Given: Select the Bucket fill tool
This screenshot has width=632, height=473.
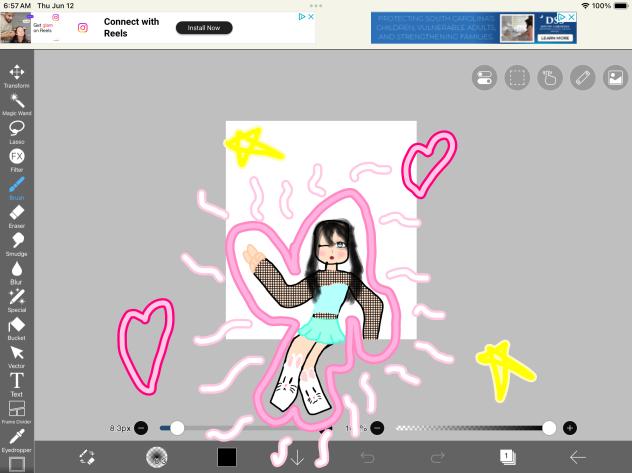Looking at the screenshot, I should tap(17, 328).
